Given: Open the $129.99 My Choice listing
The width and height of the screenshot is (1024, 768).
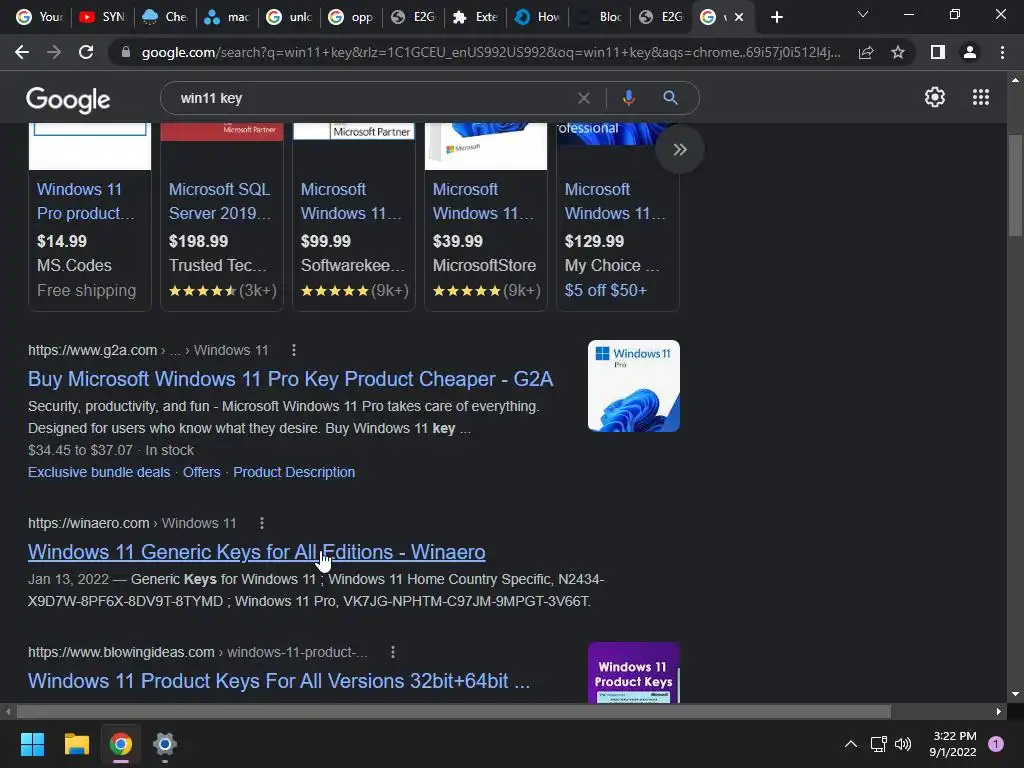Looking at the screenshot, I should [615, 201].
